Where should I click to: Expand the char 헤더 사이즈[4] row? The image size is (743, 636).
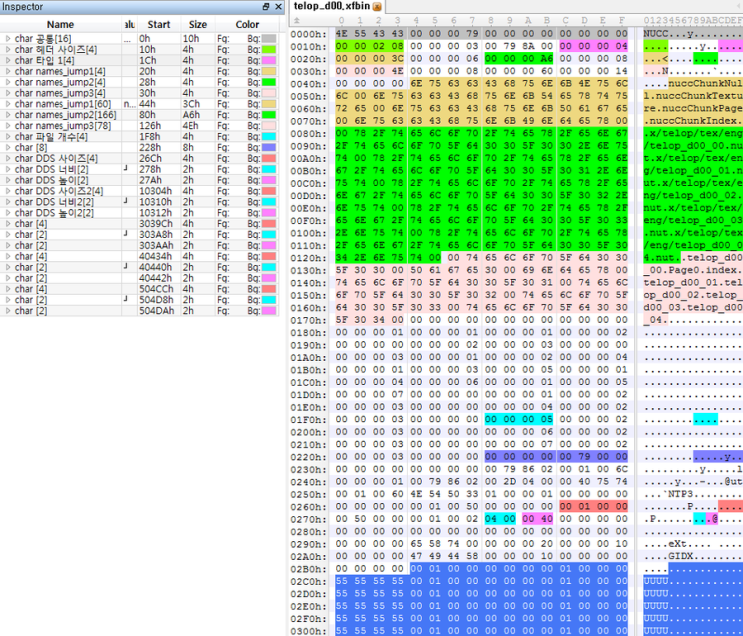click(x=8, y=49)
